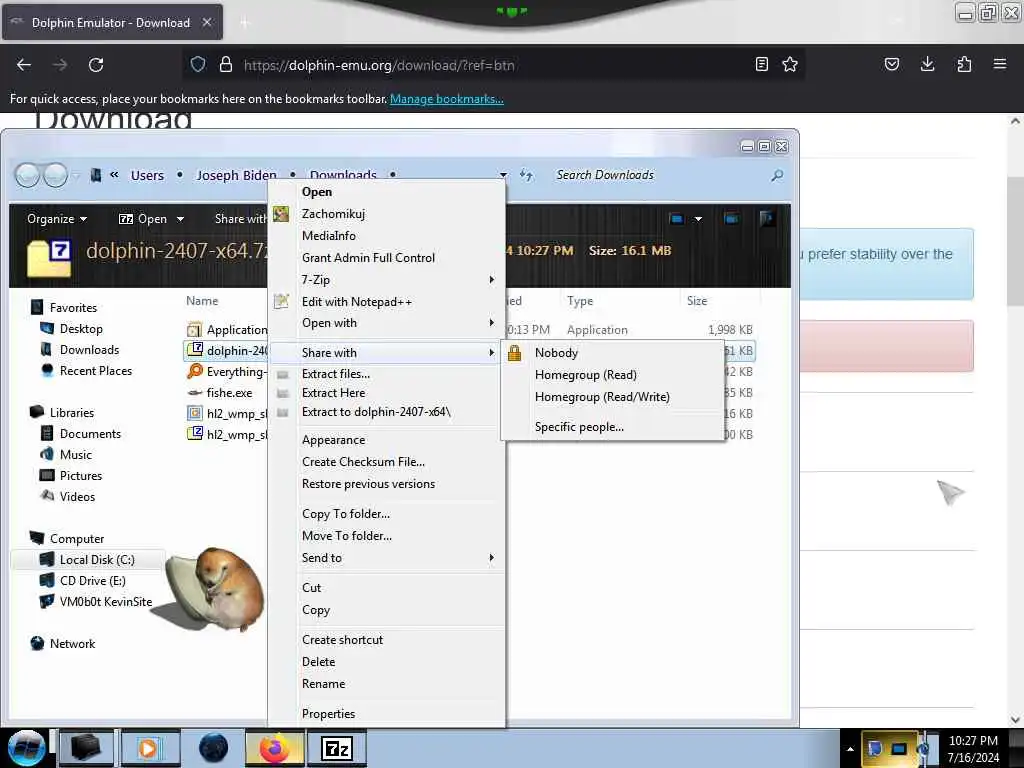Choose Extract to dolphin-2407-x64\
This screenshot has height=768, width=1024.
click(x=387, y=412)
